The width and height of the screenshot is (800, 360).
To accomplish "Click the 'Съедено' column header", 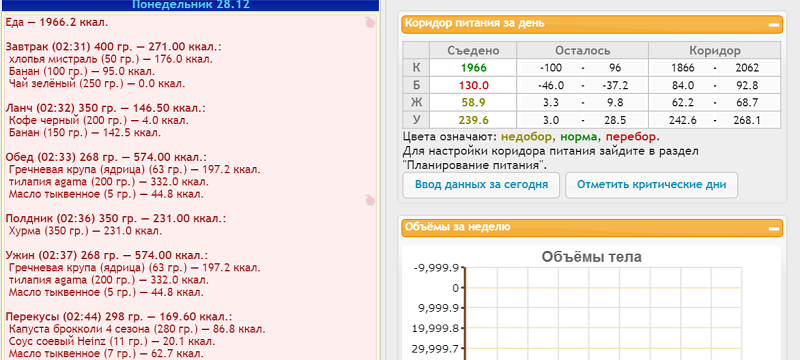I will point(473,50).
